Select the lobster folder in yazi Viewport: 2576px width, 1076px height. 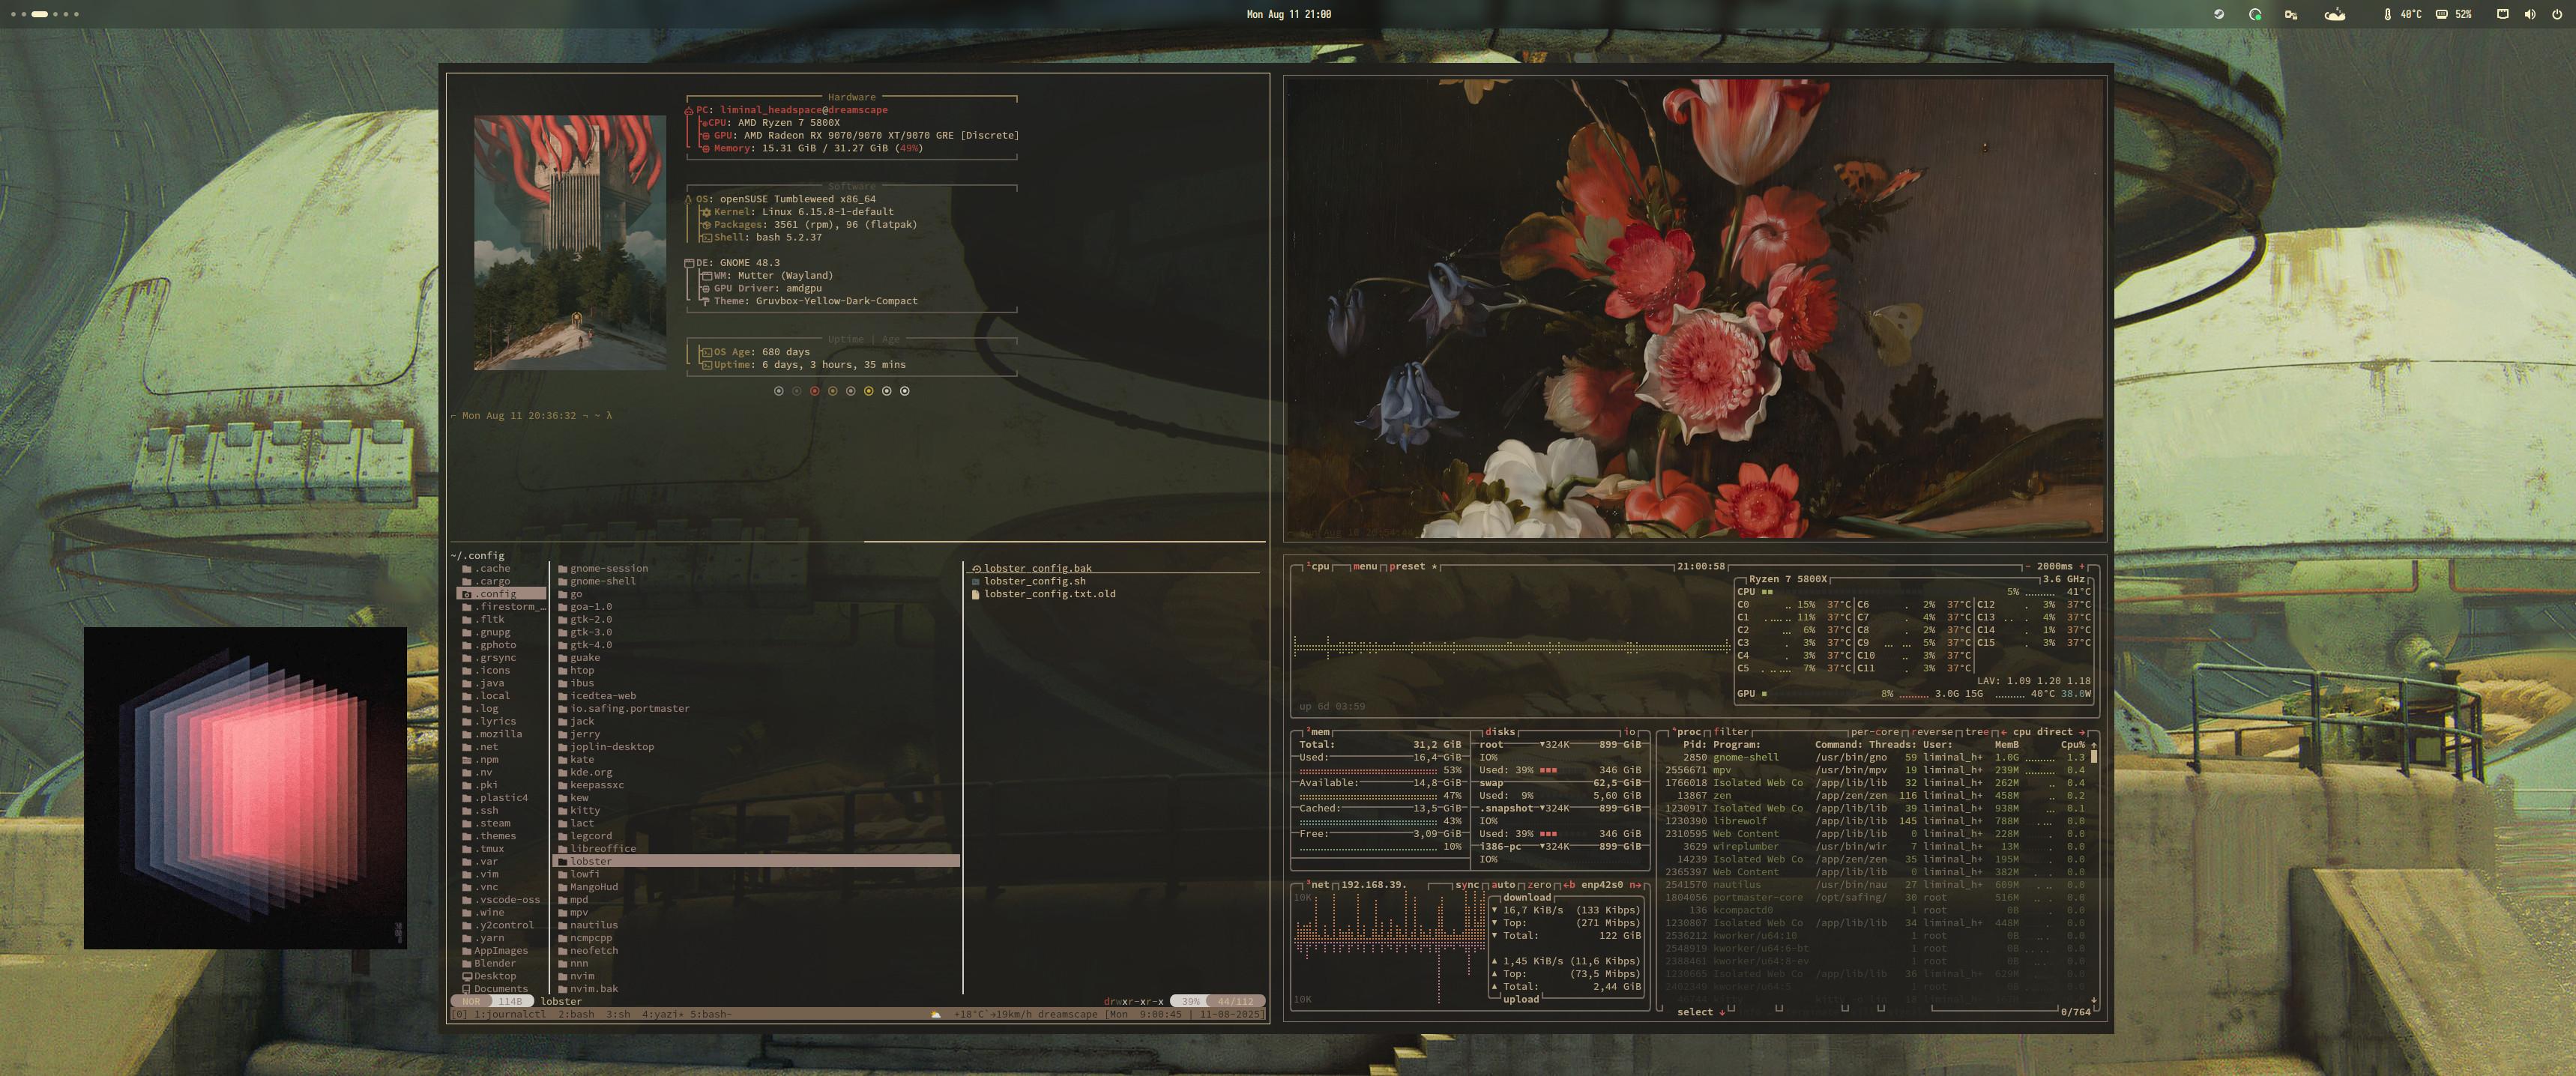coord(591,861)
